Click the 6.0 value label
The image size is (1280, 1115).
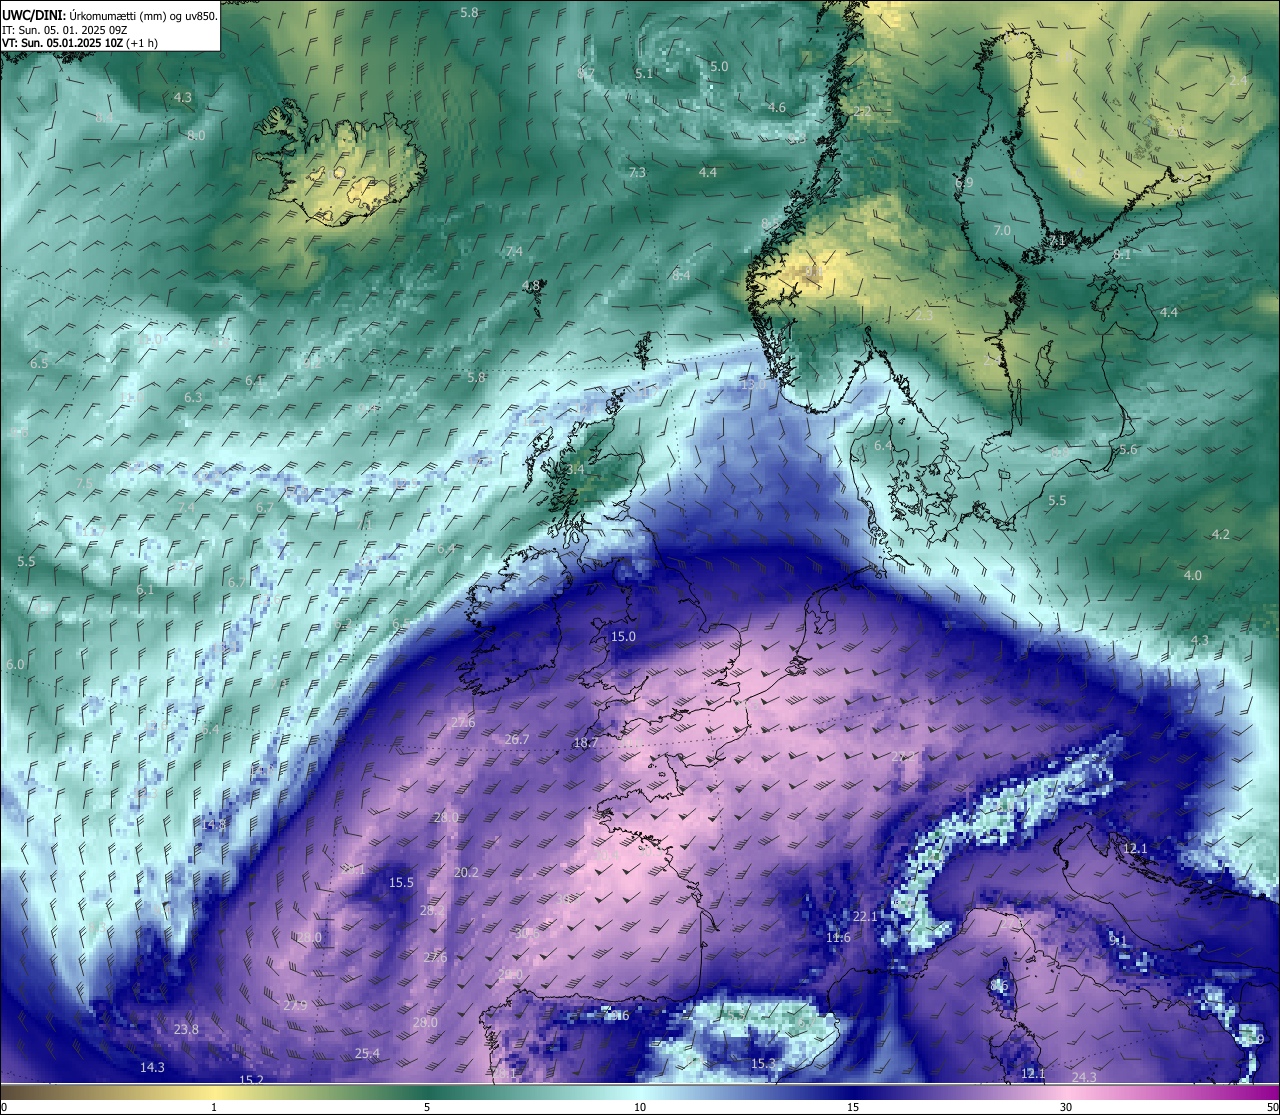15,664
